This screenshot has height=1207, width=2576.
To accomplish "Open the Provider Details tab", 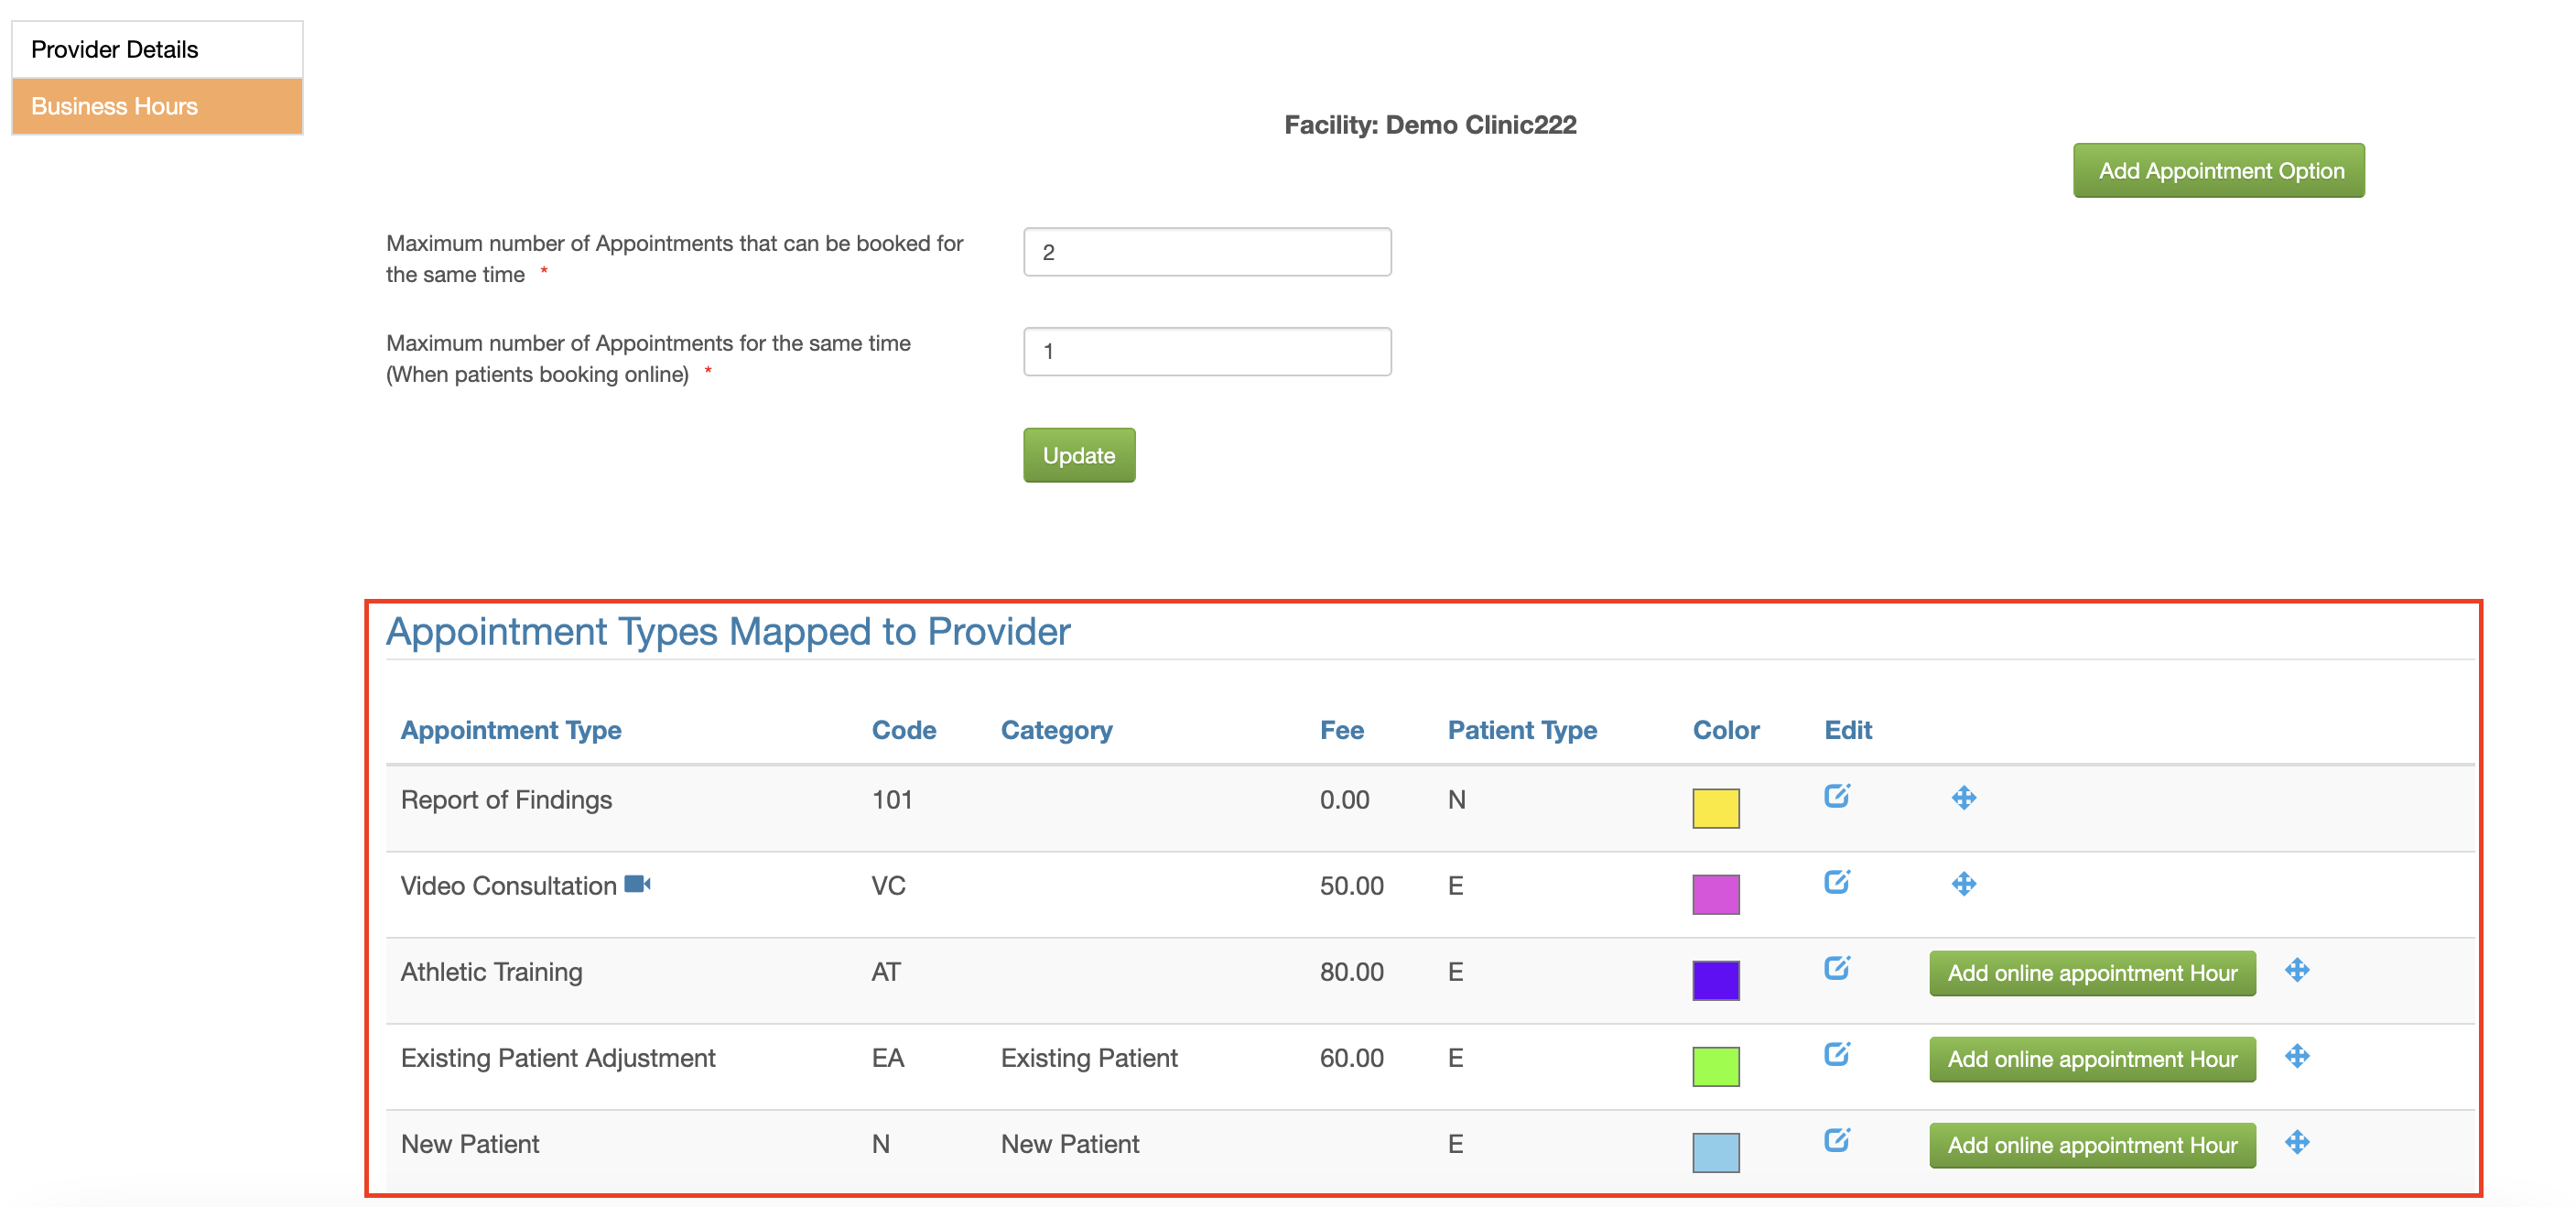I will [x=157, y=49].
